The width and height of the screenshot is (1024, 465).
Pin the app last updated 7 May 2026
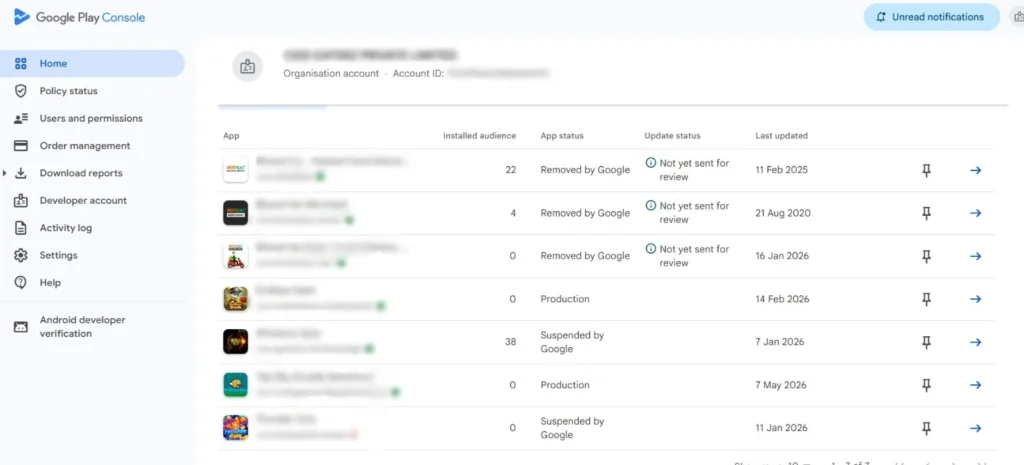[926, 385]
